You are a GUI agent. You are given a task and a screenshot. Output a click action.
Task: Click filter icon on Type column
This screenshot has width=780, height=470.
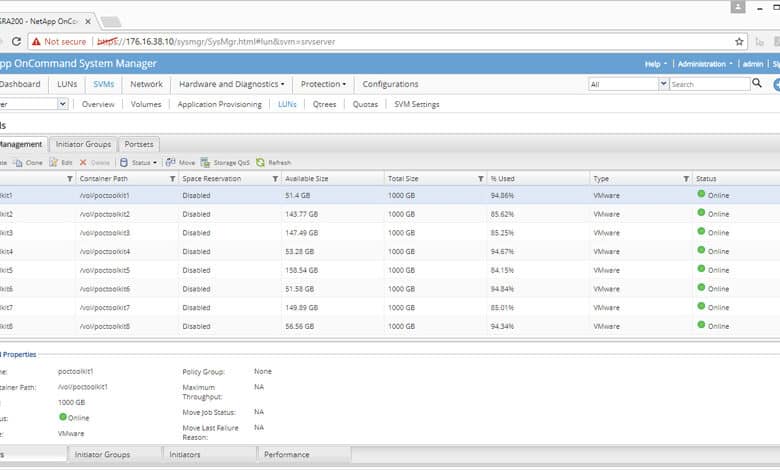pos(686,179)
